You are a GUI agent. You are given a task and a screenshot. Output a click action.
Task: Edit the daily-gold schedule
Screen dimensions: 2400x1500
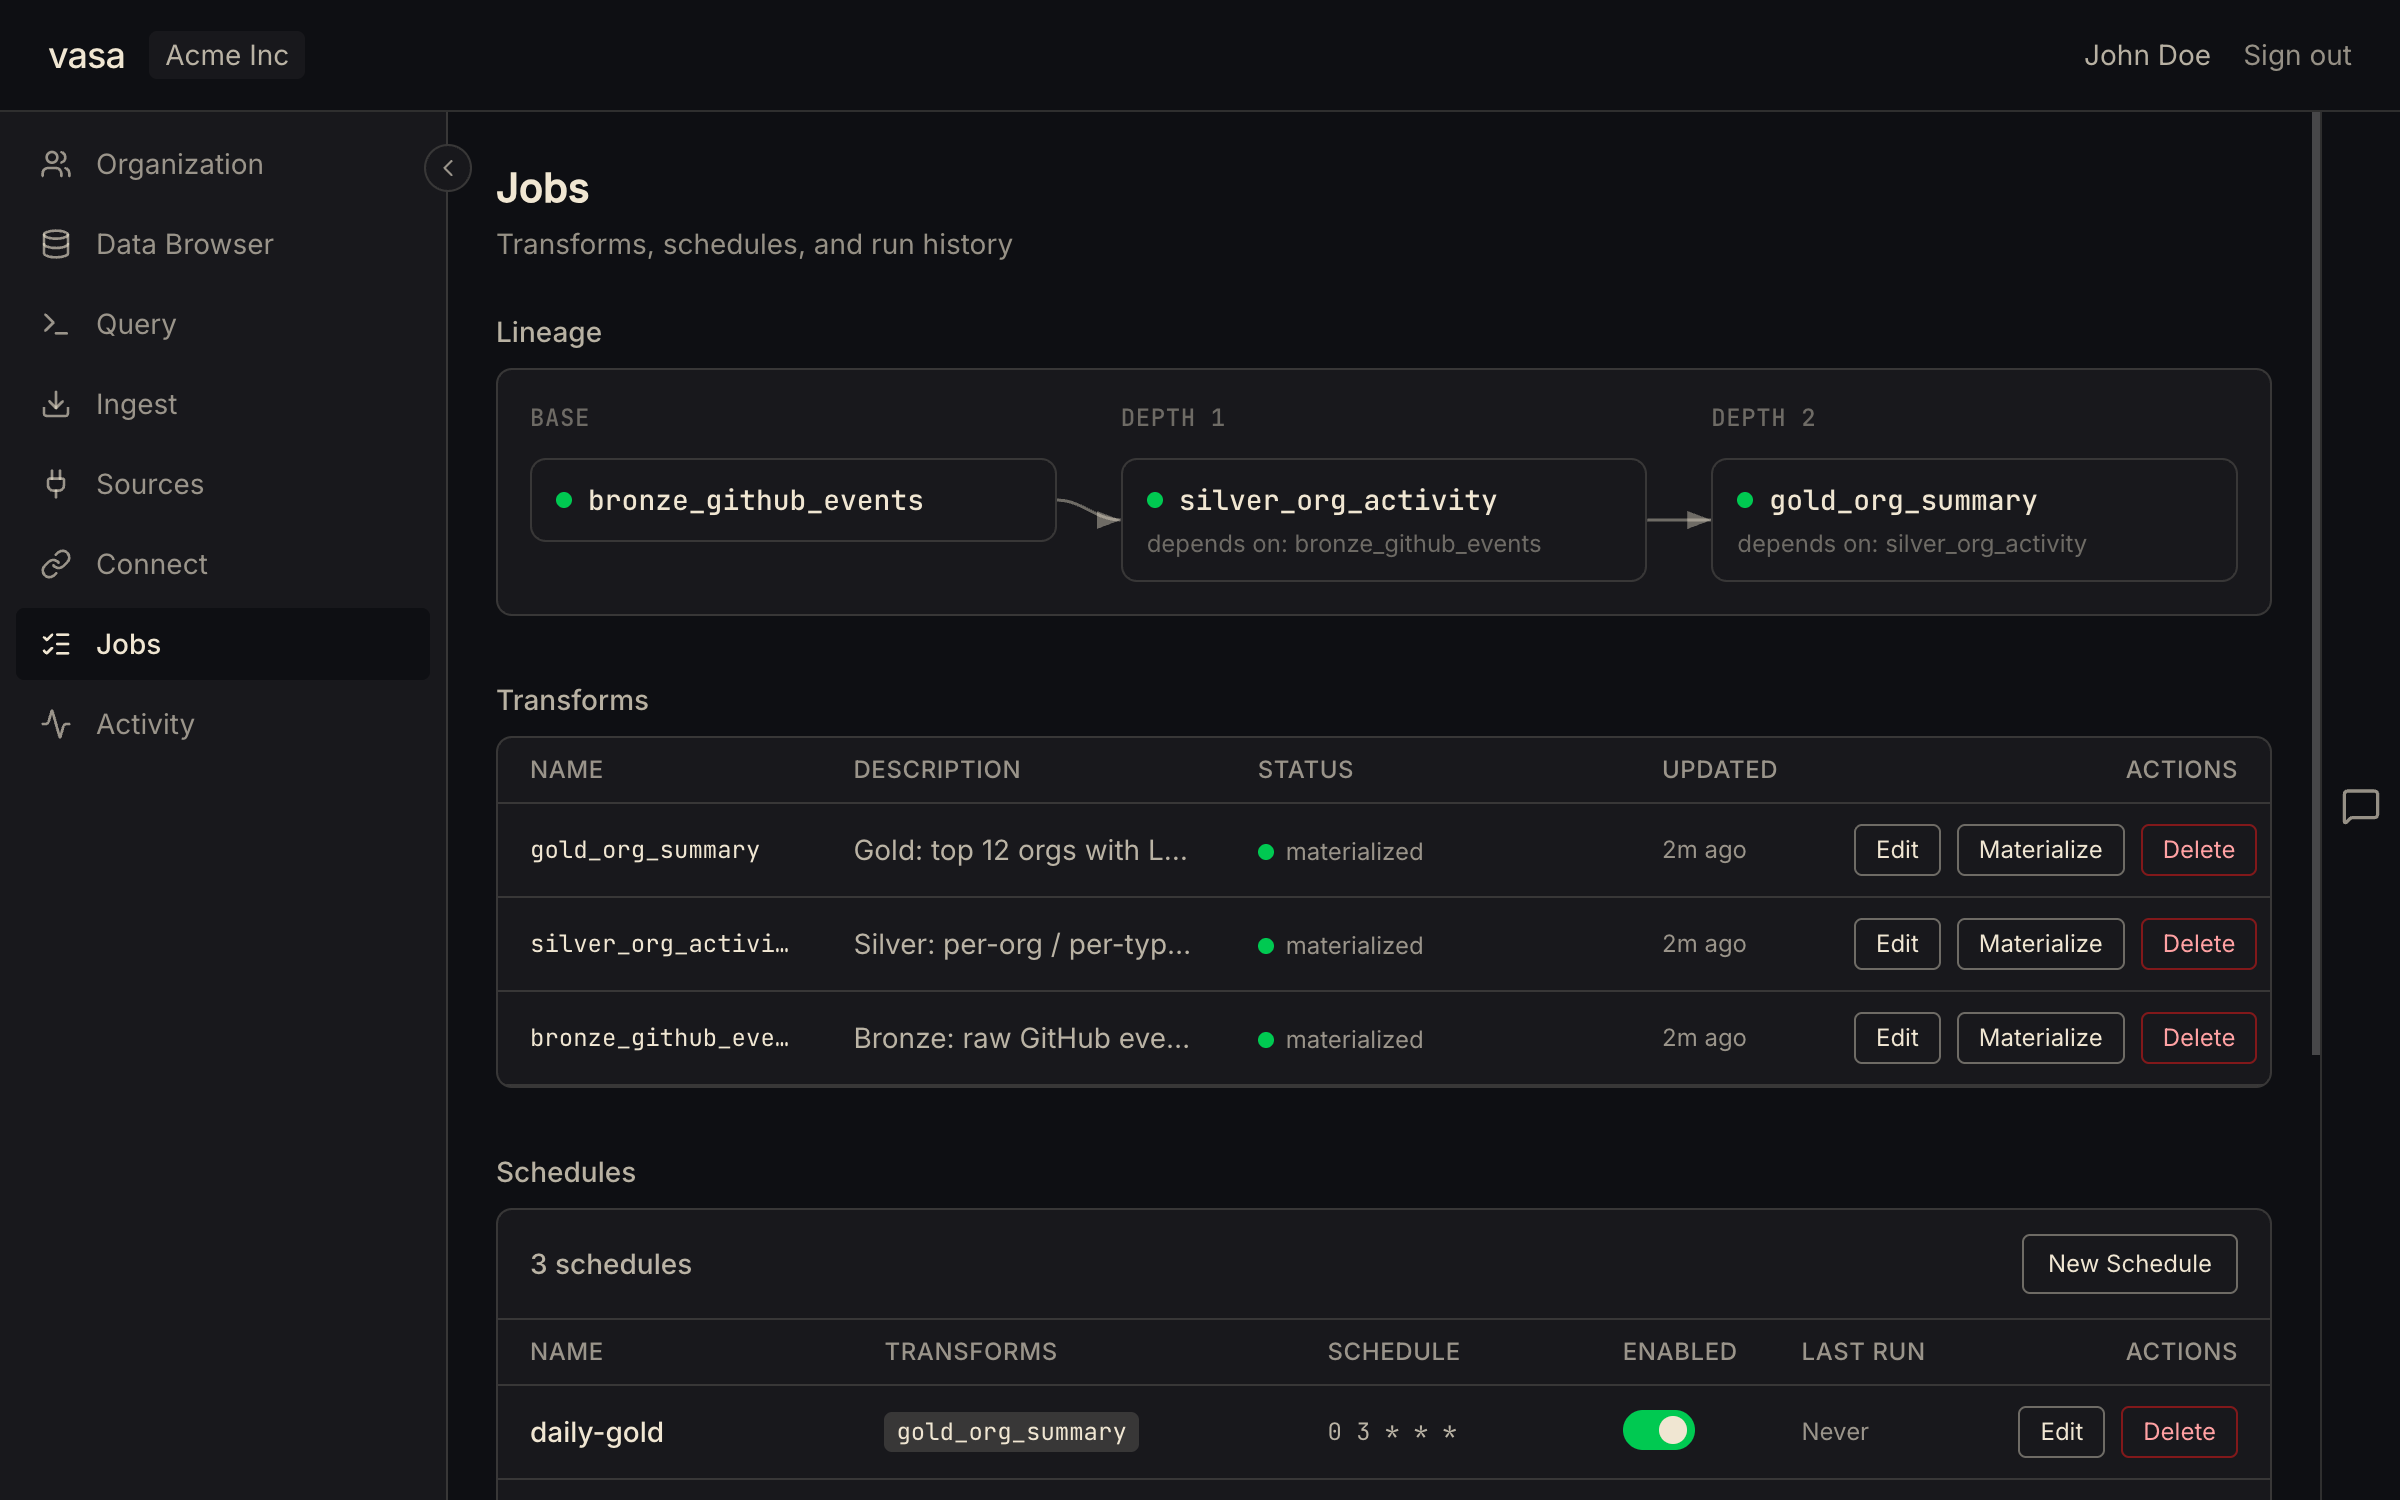[2061, 1432]
